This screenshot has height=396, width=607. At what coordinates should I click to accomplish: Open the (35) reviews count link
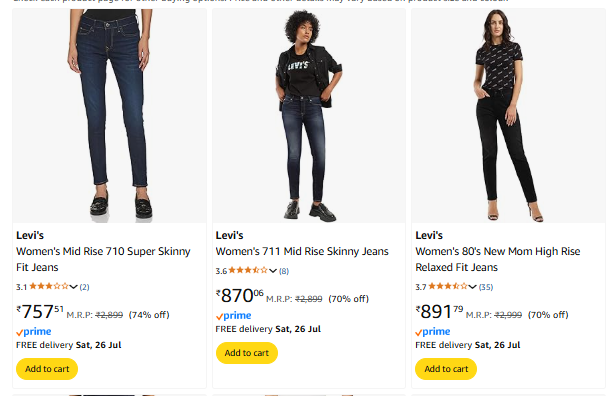click(486, 287)
